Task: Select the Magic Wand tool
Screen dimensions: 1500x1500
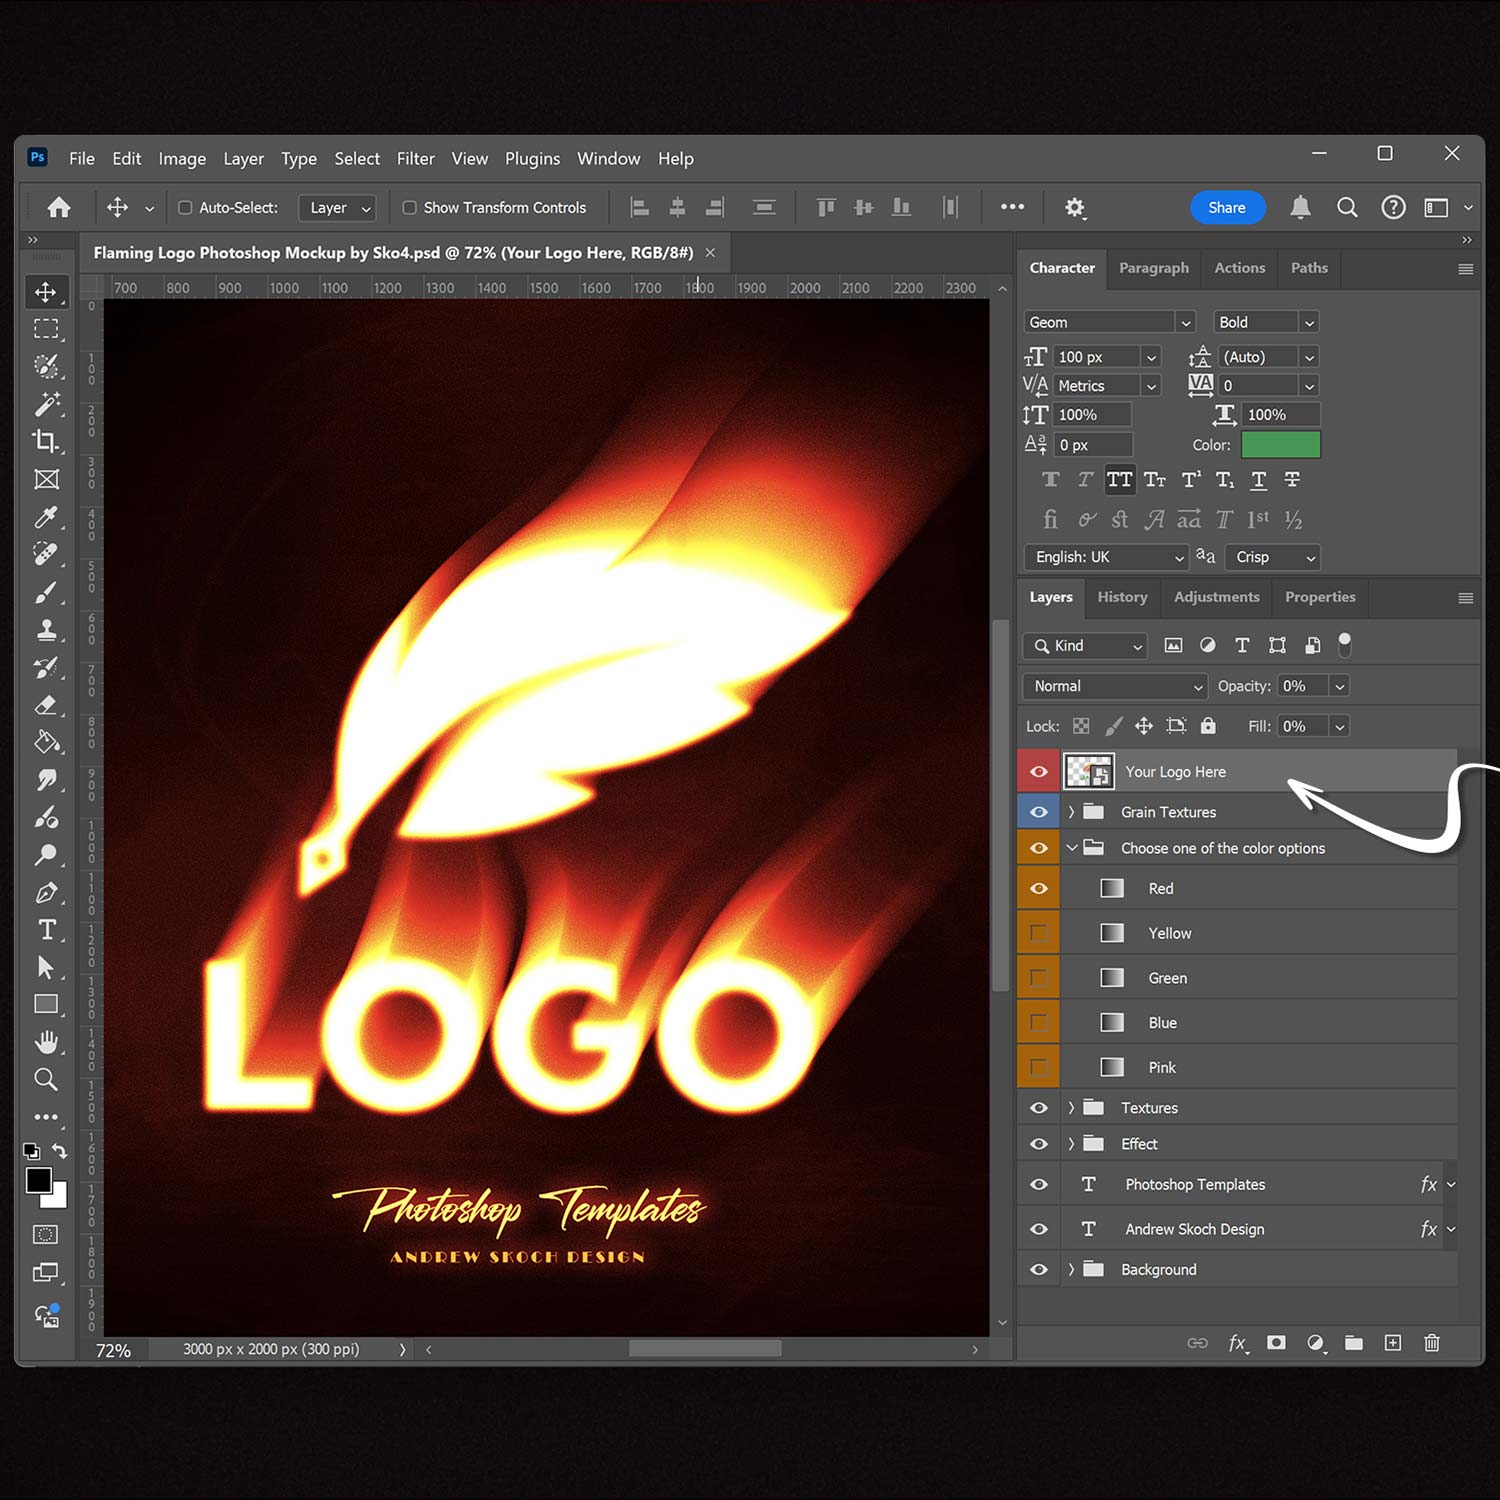Action: point(46,404)
